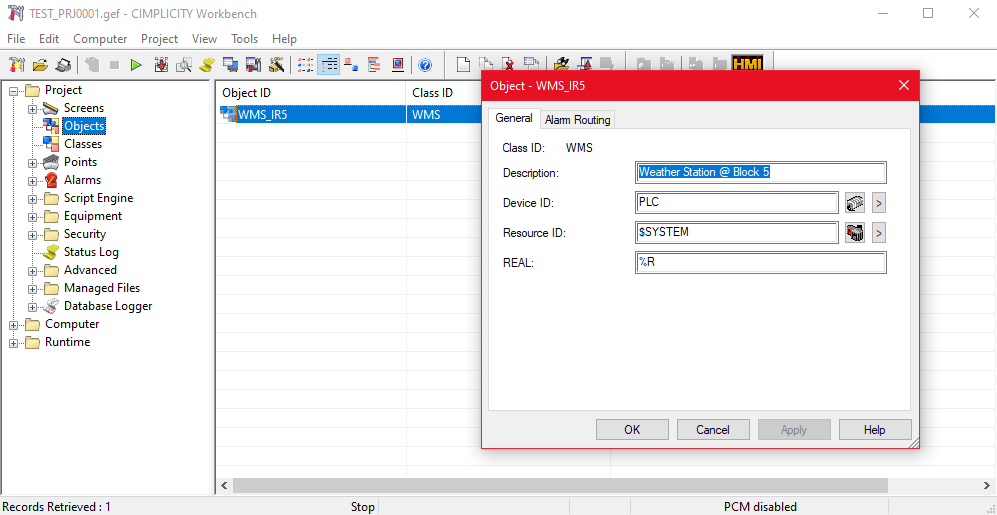The width and height of the screenshot is (997, 515).
Task: Expand the Script Engine node
Action: (32, 200)
